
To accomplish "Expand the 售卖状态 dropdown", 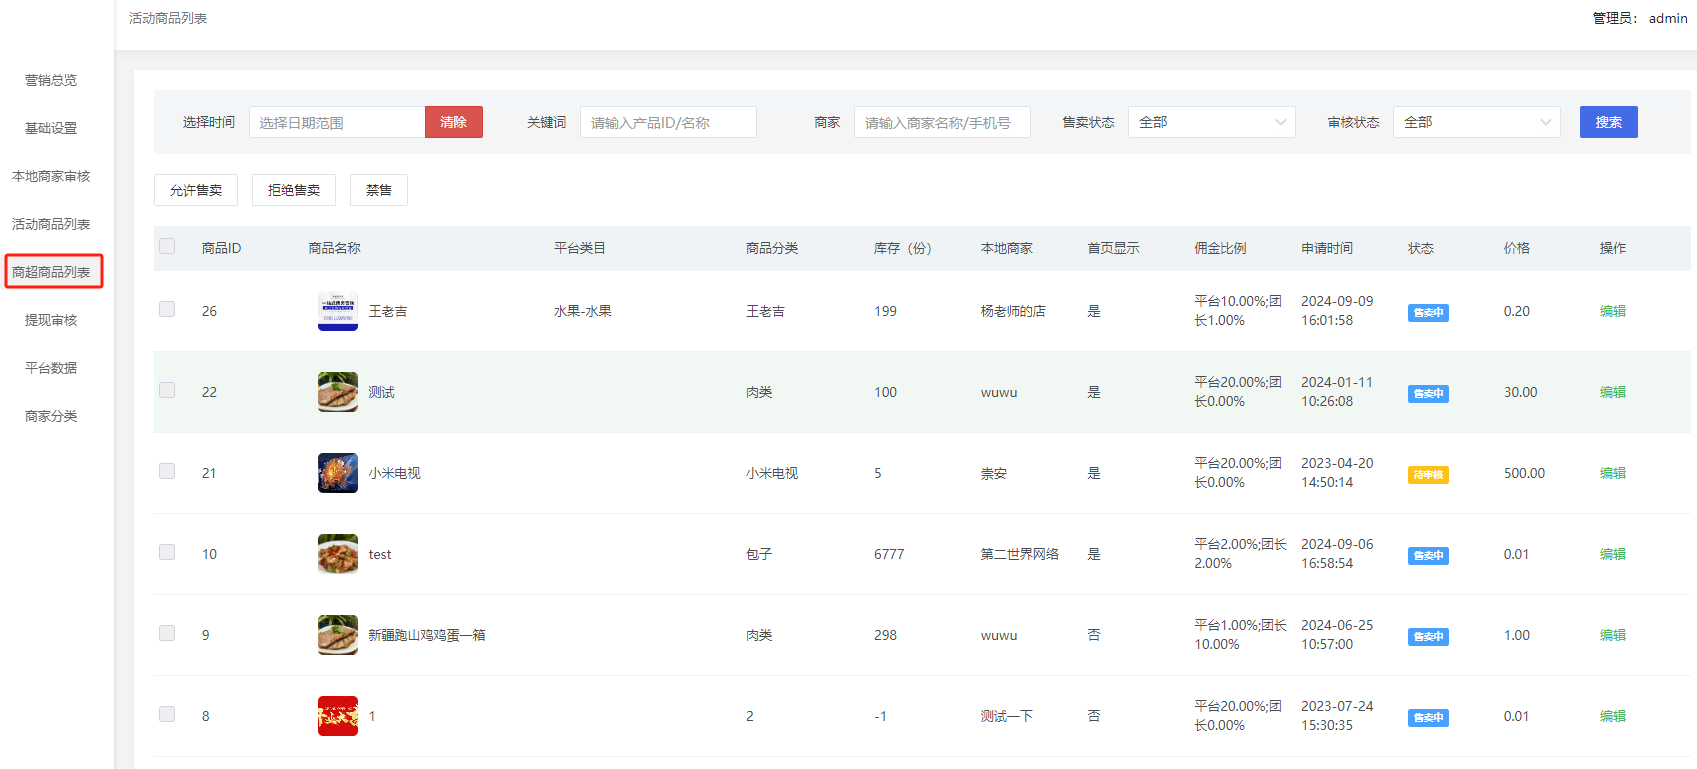I will click(x=1211, y=122).
